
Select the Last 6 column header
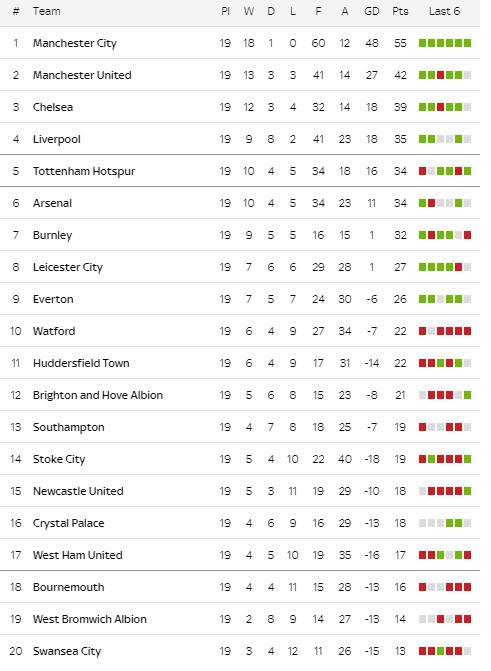444,11
